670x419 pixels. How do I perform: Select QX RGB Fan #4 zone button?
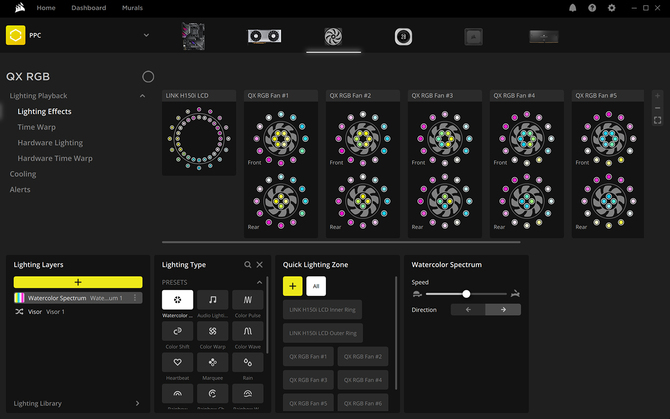click(363, 380)
